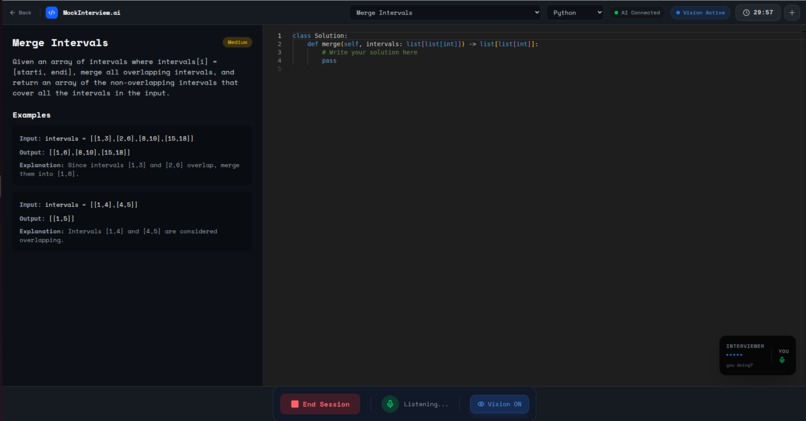Click the MockInterview.ai brand name
Image resolution: width=806 pixels, height=421 pixels.
coord(91,13)
